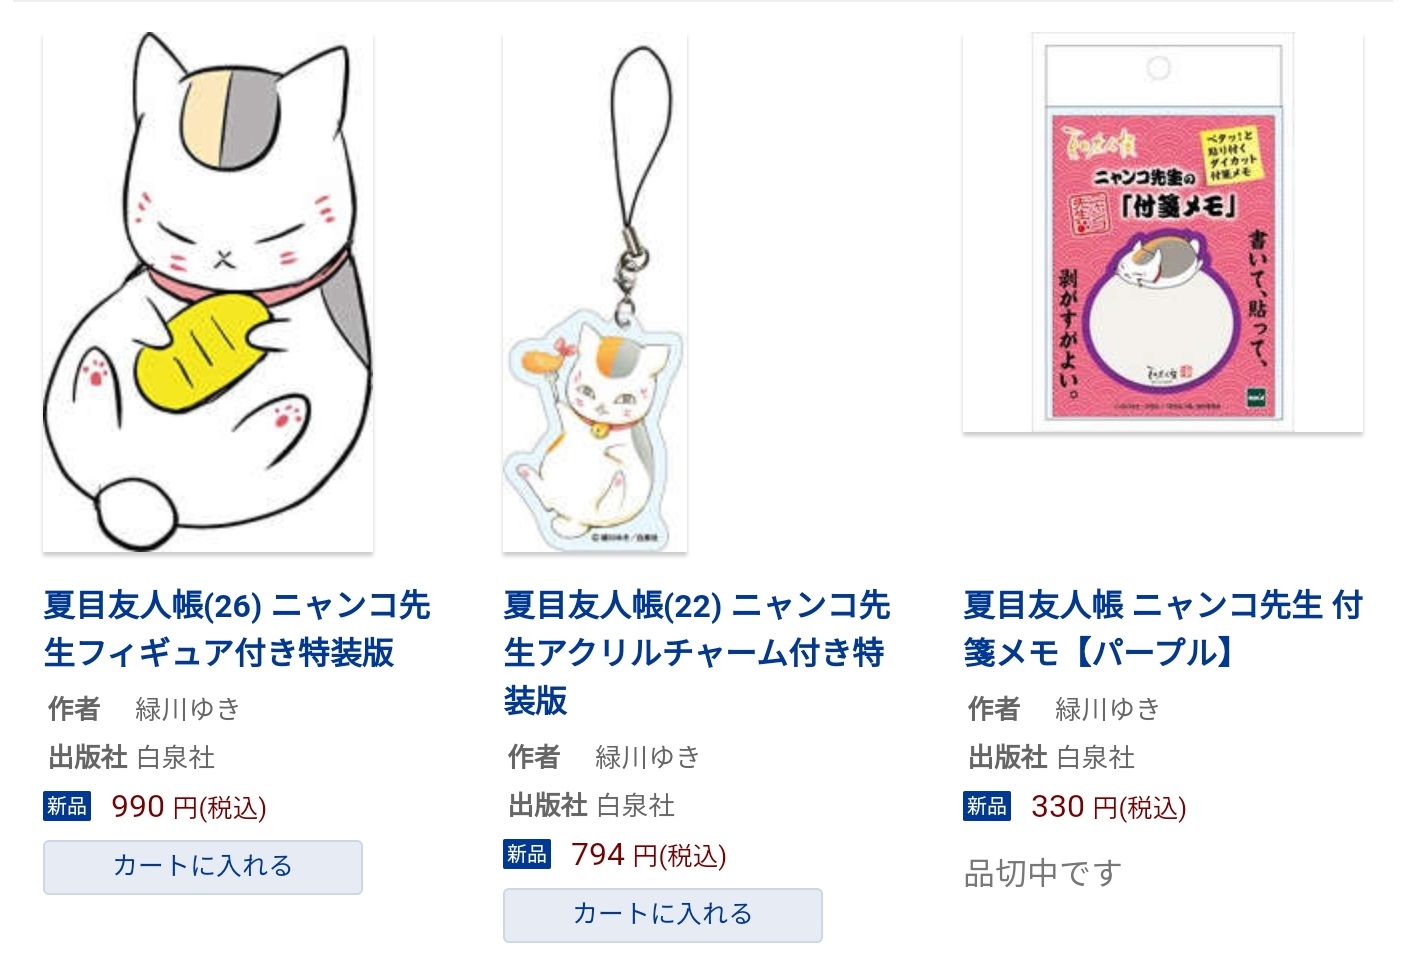Add the 990 yen item to cart
The height and width of the screenshot is (953, 1405).
(203, 867)
